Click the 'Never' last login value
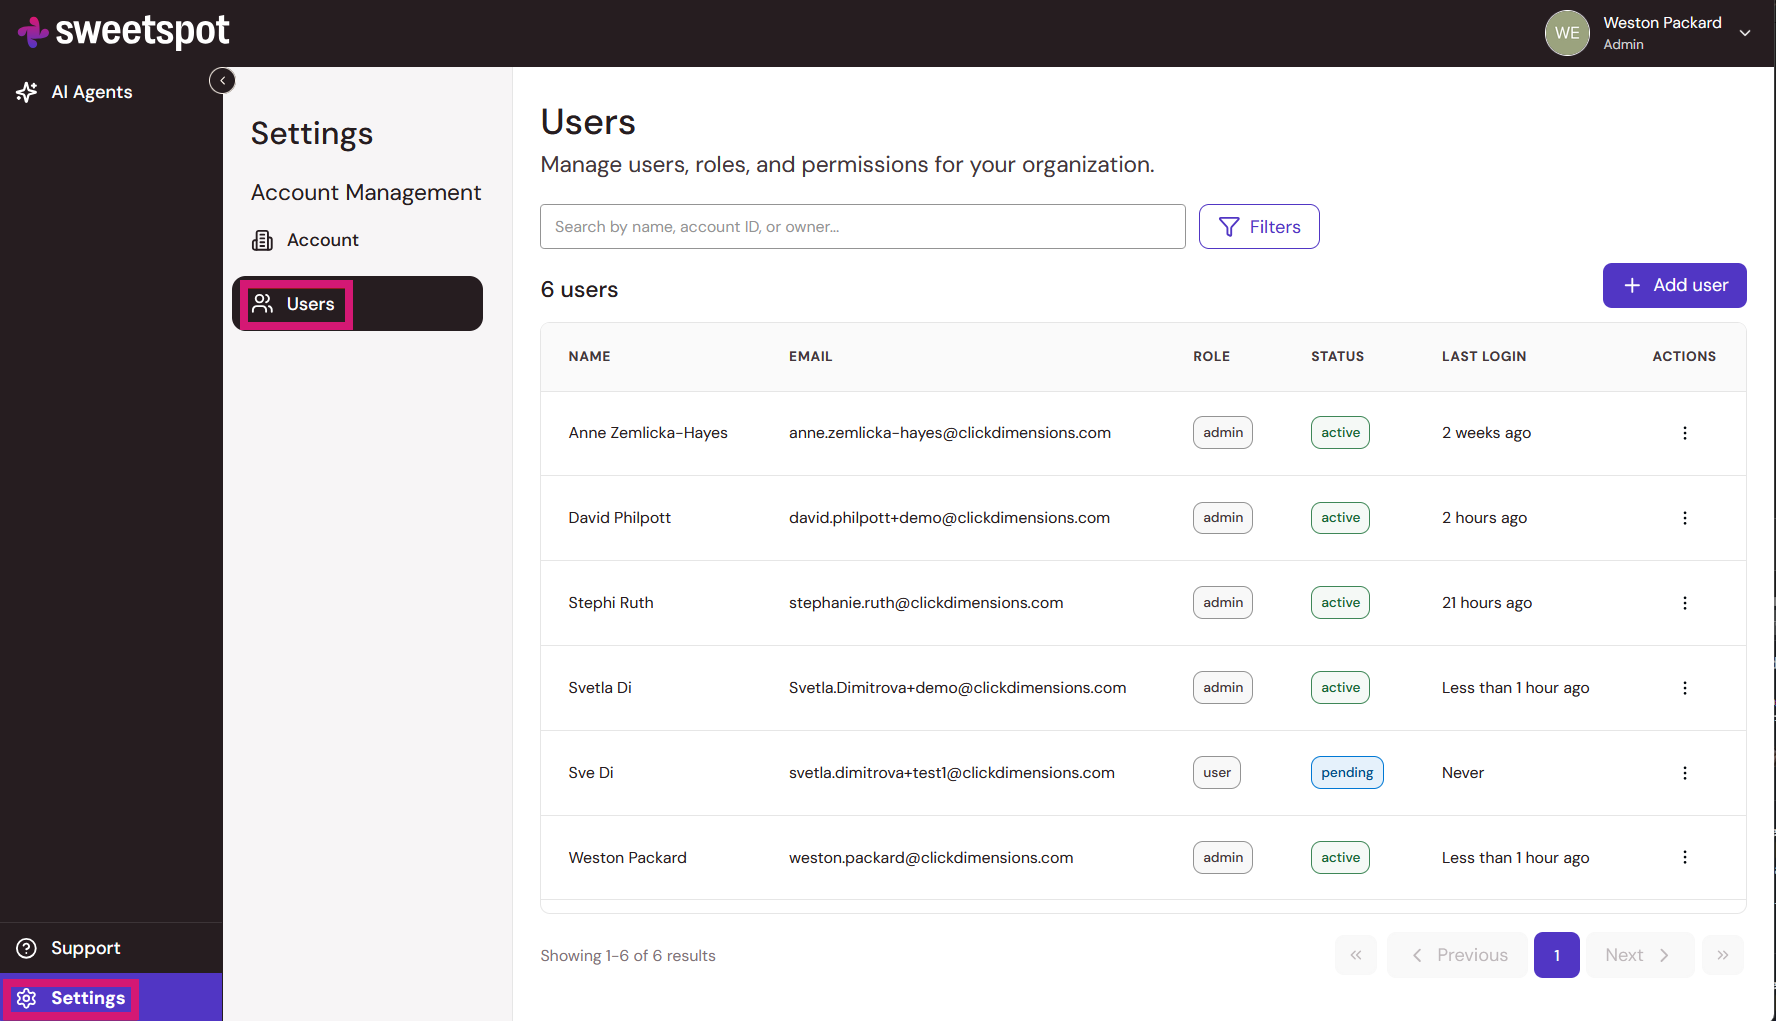1776x1021 pixels. 1462,773
